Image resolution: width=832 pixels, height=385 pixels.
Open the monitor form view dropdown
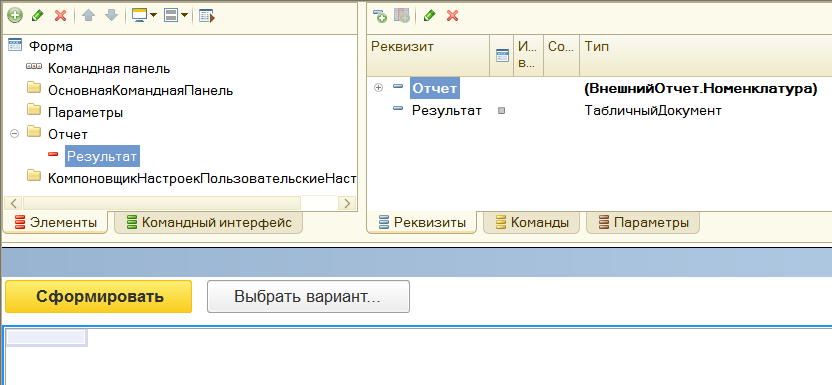(x=143, y=15)
